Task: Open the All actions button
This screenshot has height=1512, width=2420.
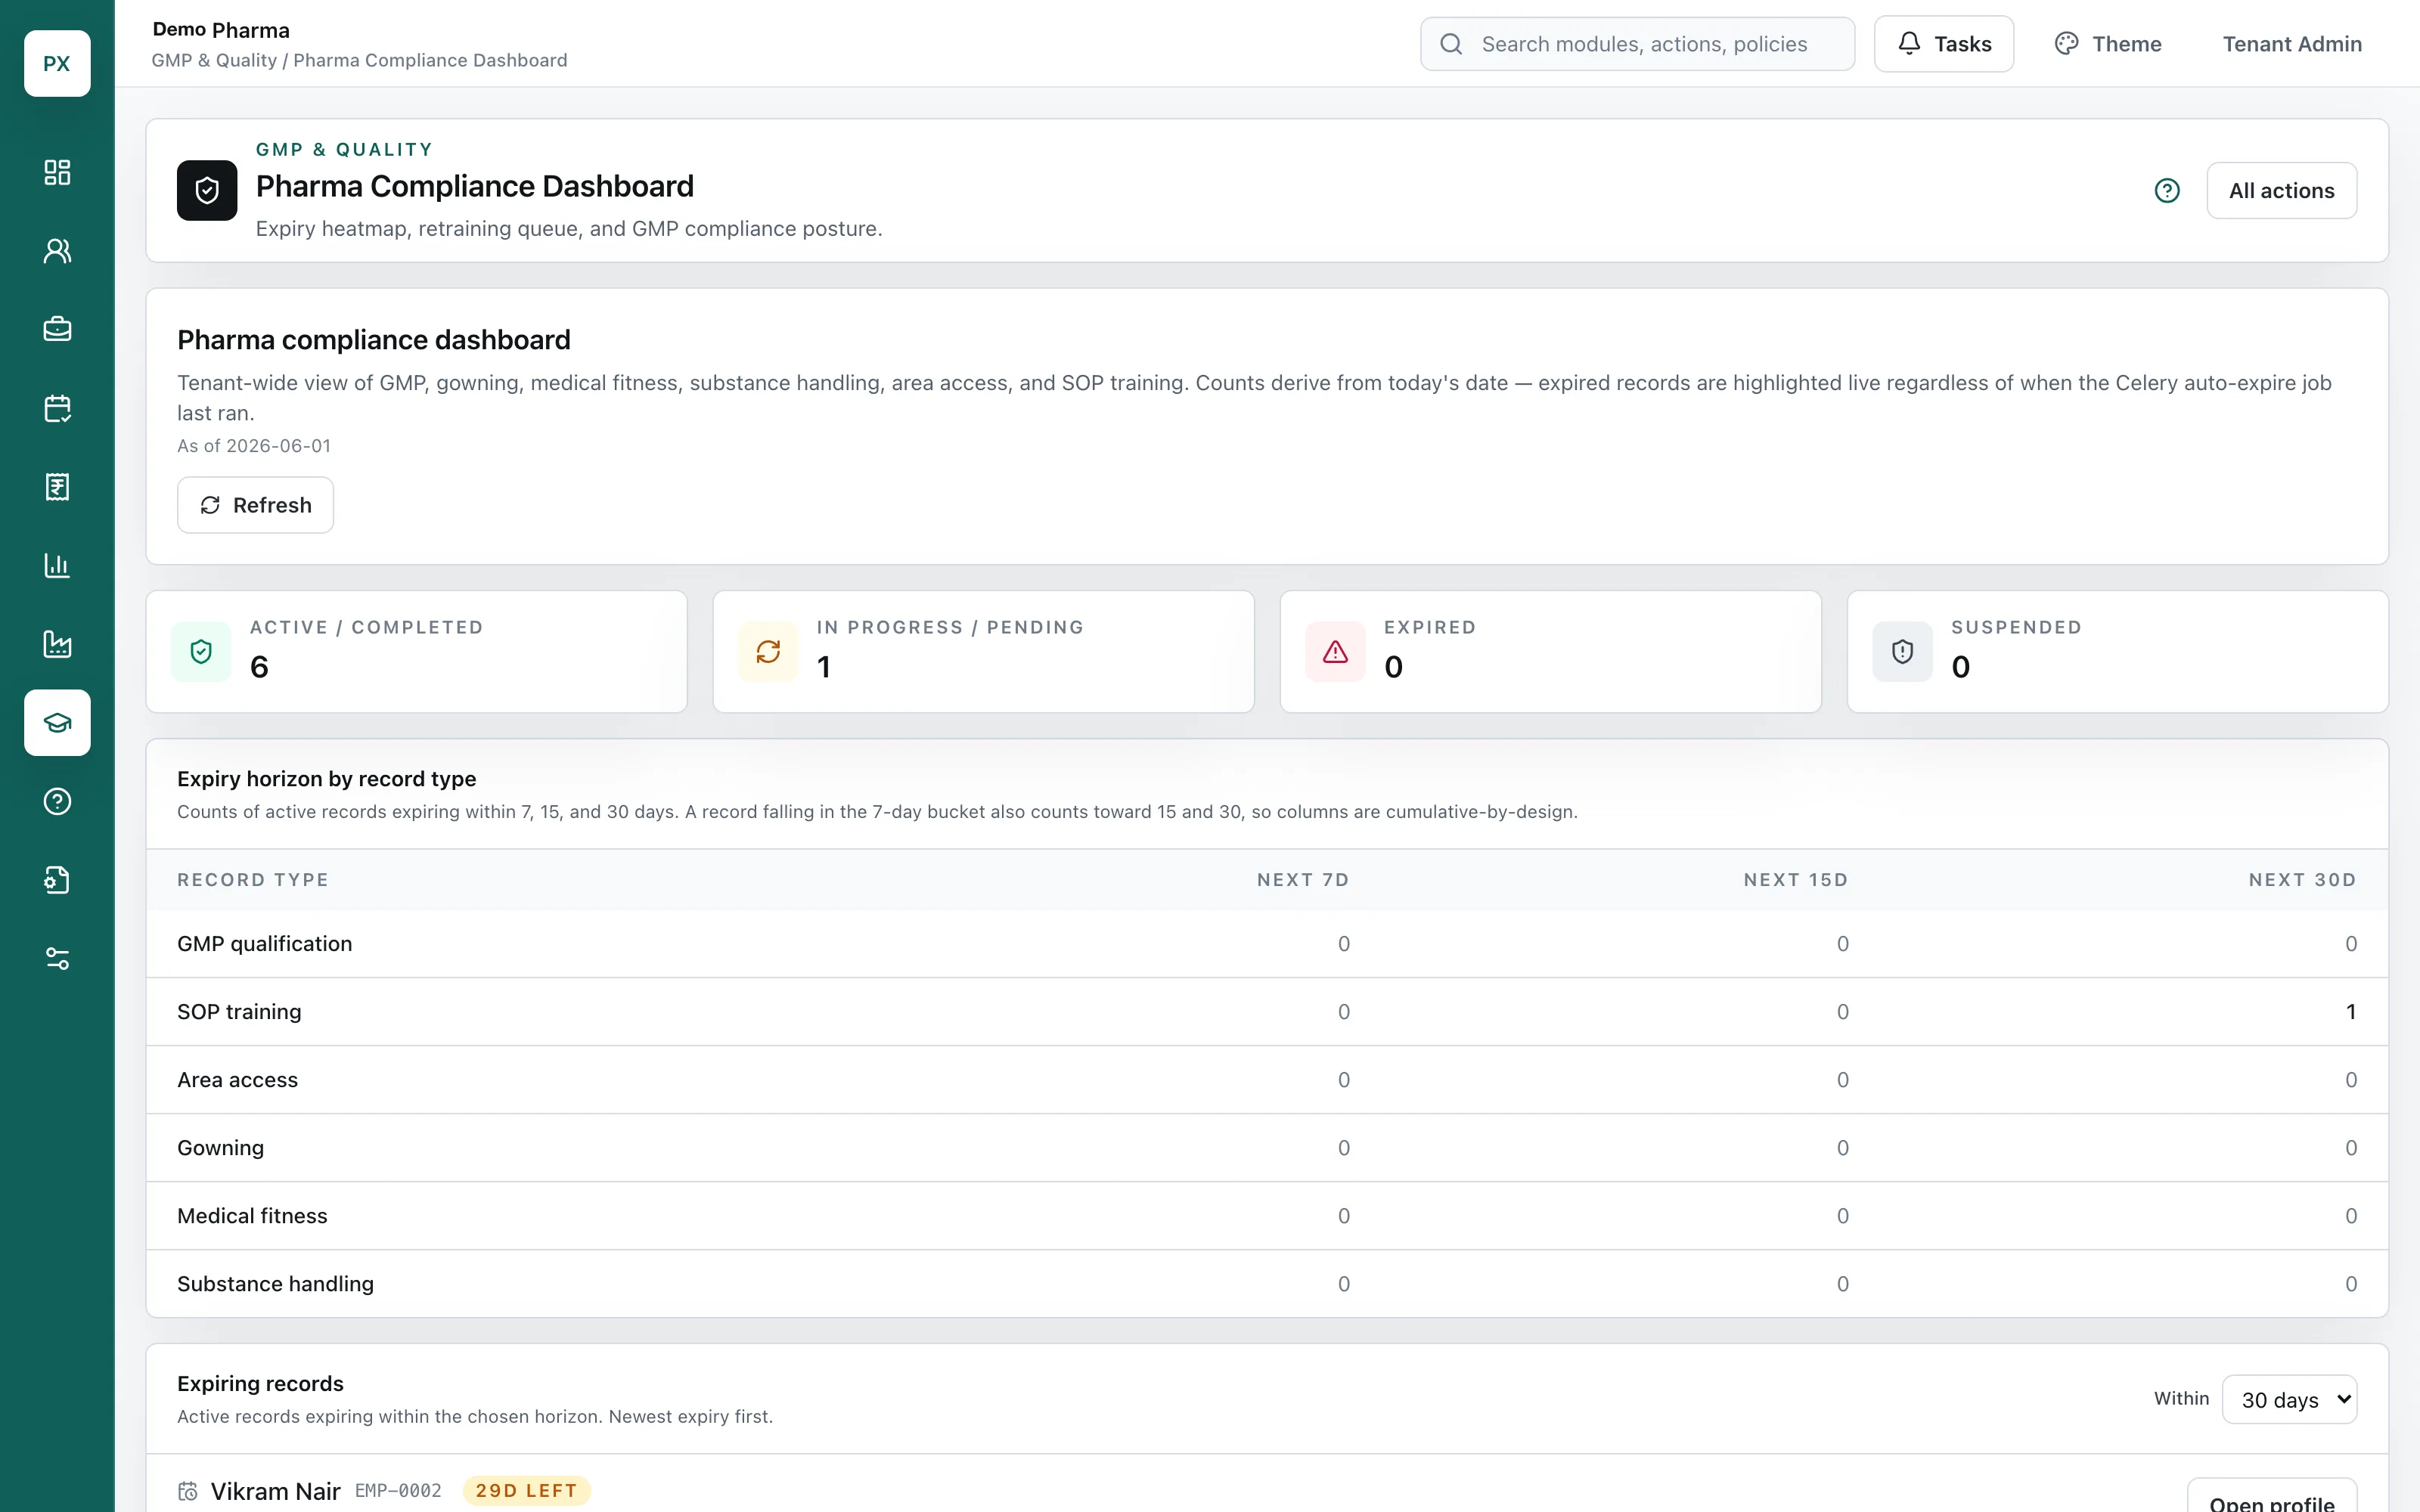Action: [2281, 190]
